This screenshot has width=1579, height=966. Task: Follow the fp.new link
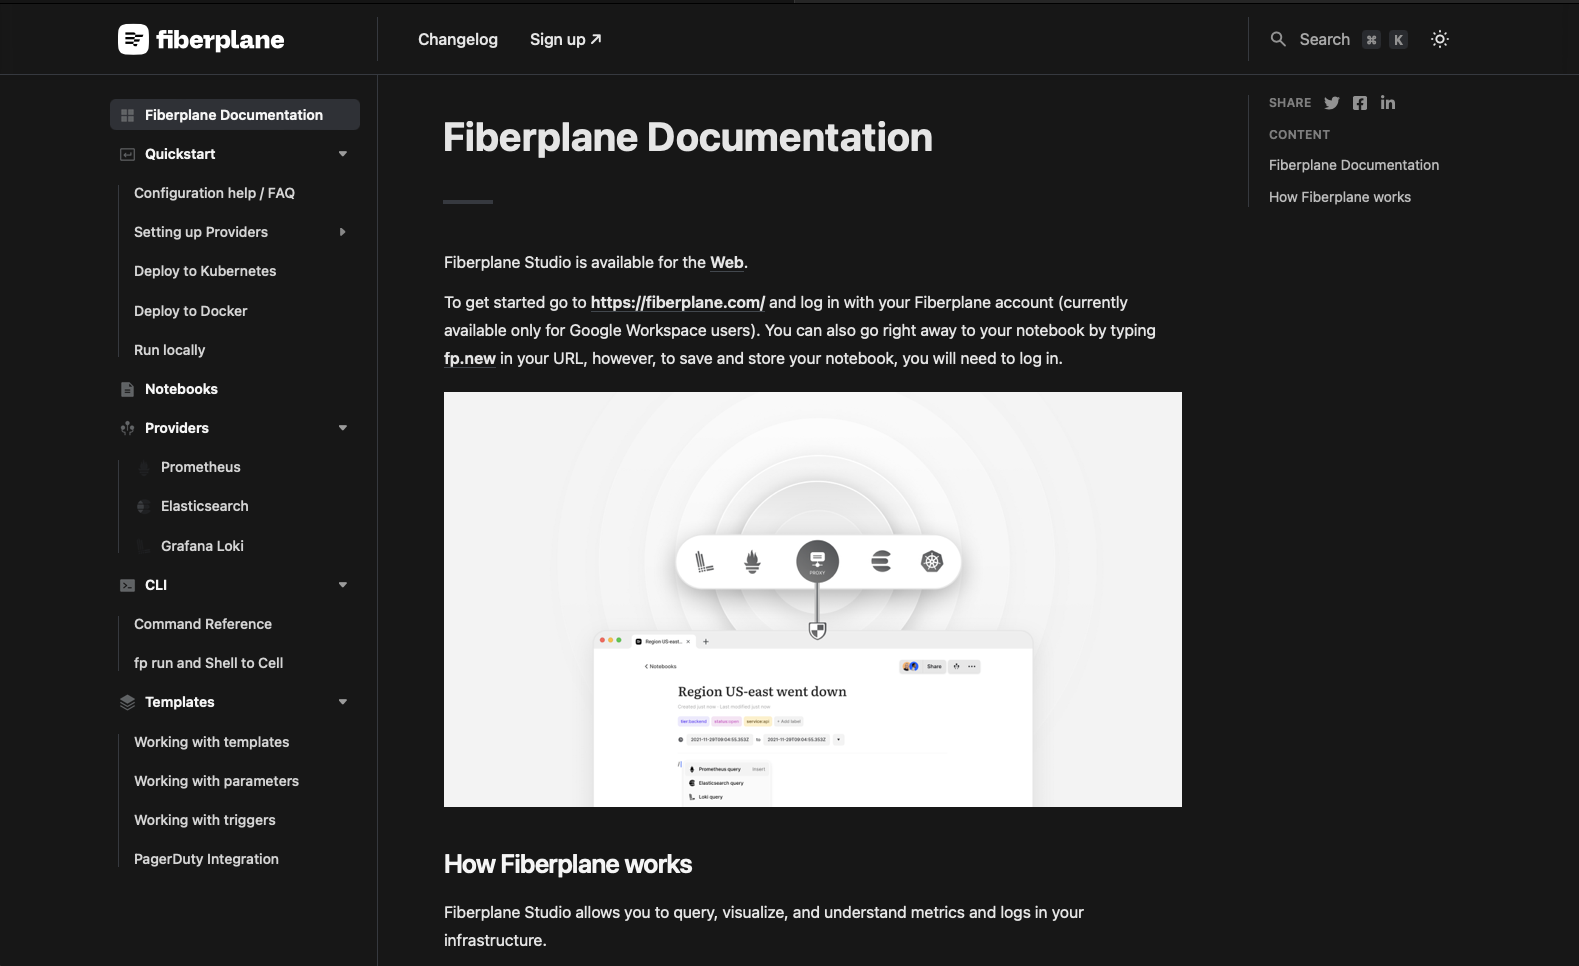tap(470, 358)
